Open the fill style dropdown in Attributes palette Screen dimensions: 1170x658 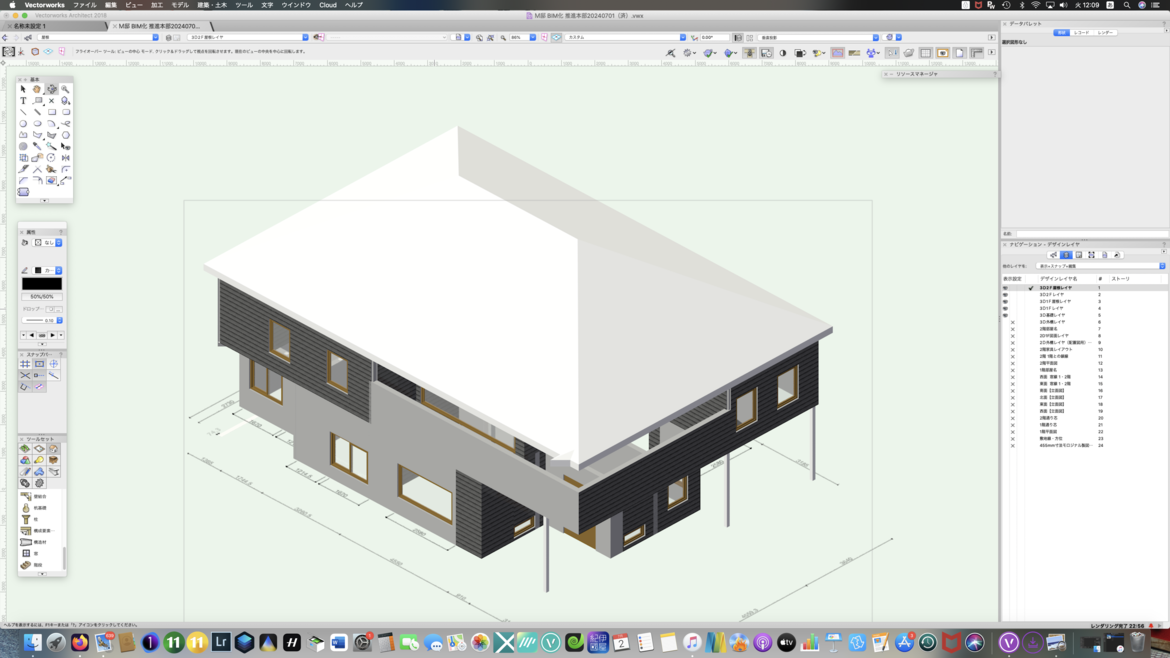59,243
